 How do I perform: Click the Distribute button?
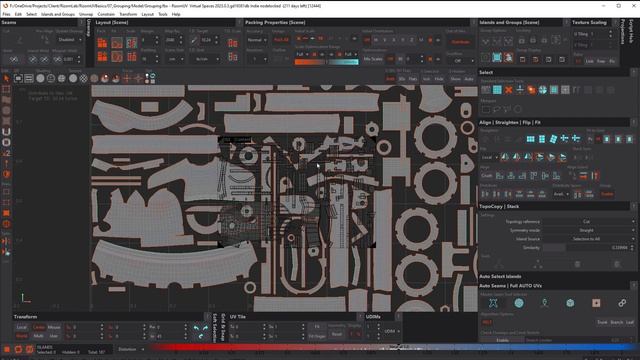point(461,42)
